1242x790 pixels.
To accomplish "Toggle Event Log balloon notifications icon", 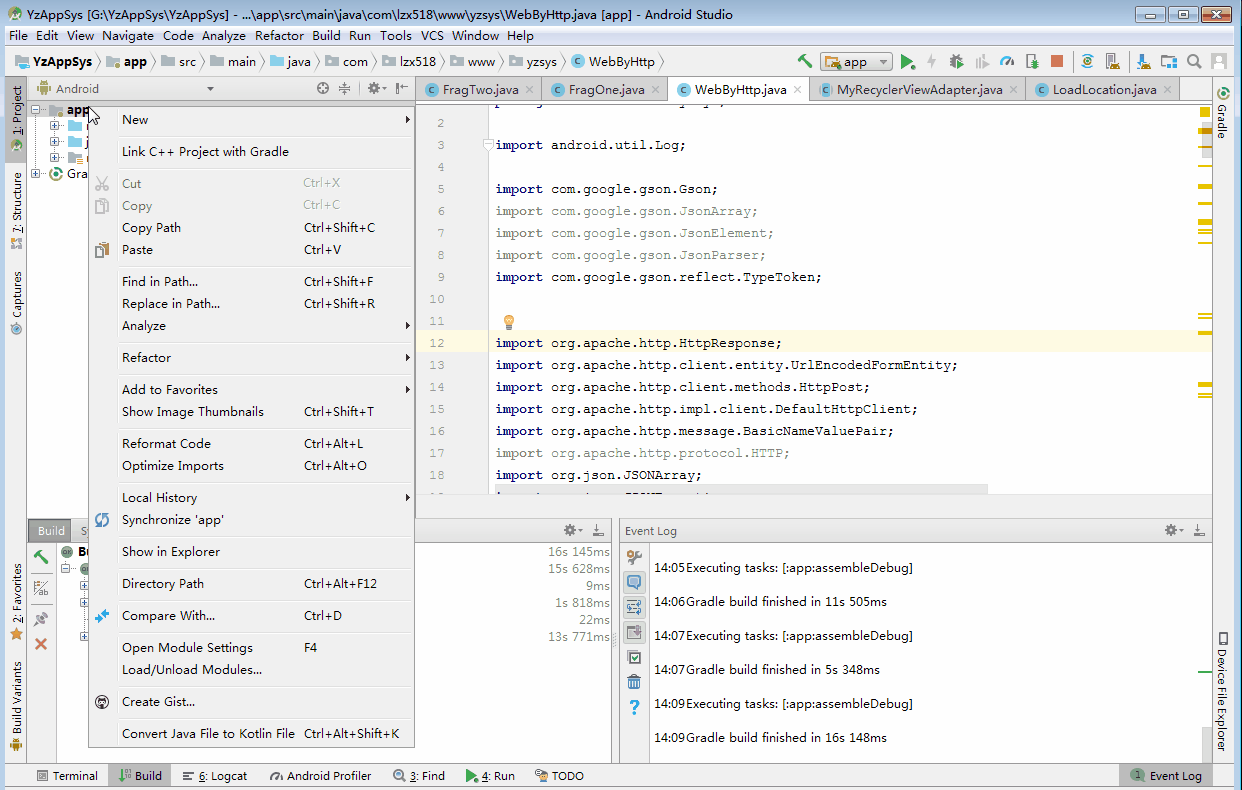I will [634, 582].
